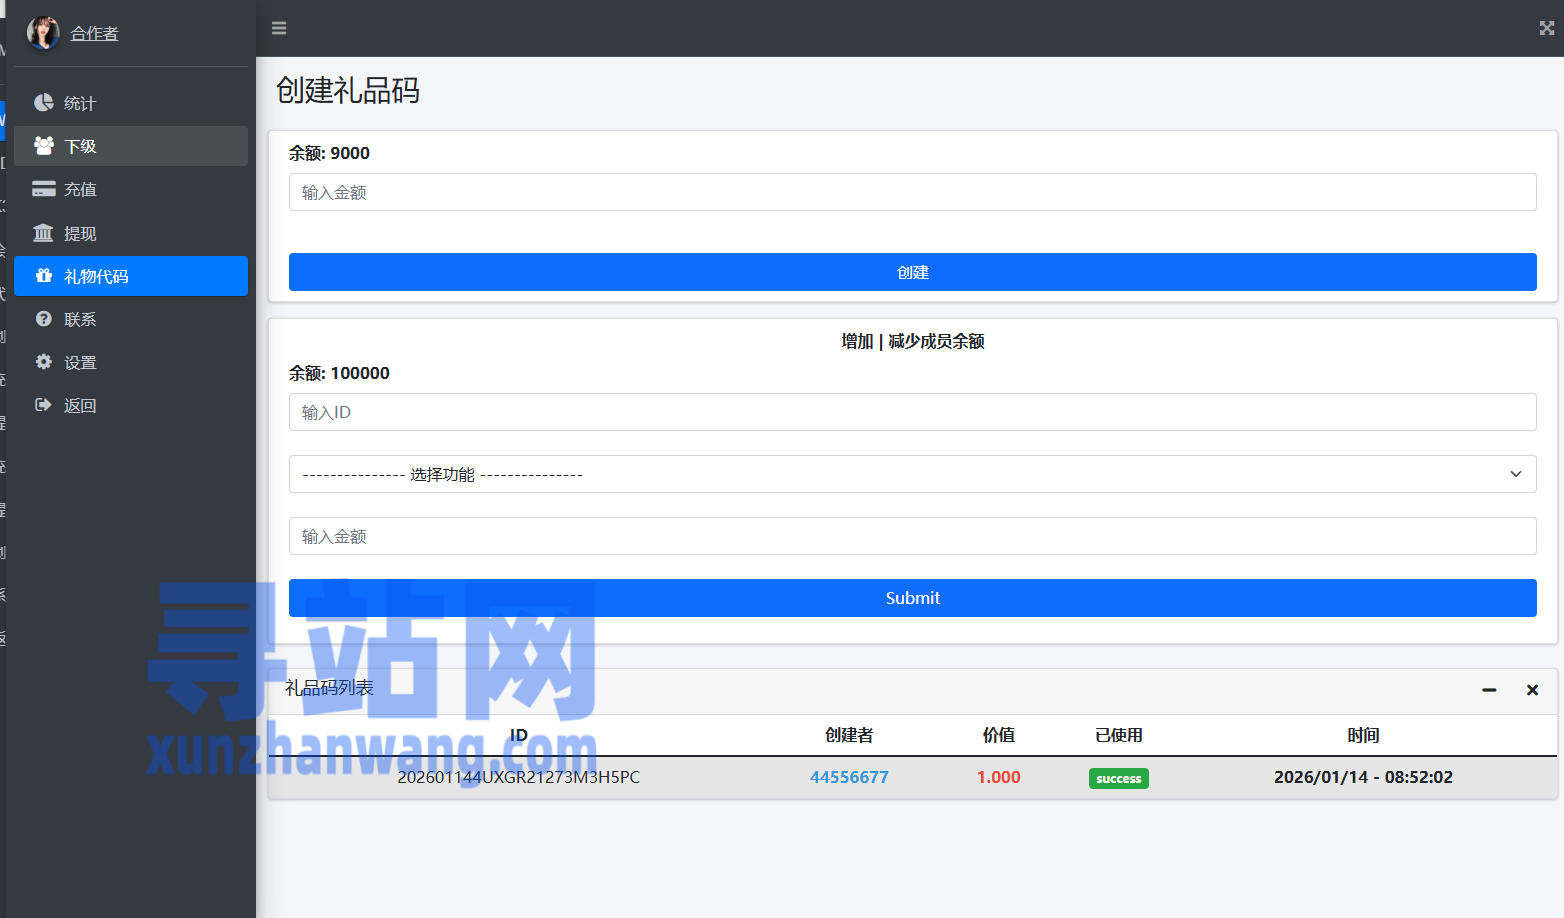Viewport: 1564px width, 918px height.
Task: Click the gear icon beside 设置
Action: point(43,362)
